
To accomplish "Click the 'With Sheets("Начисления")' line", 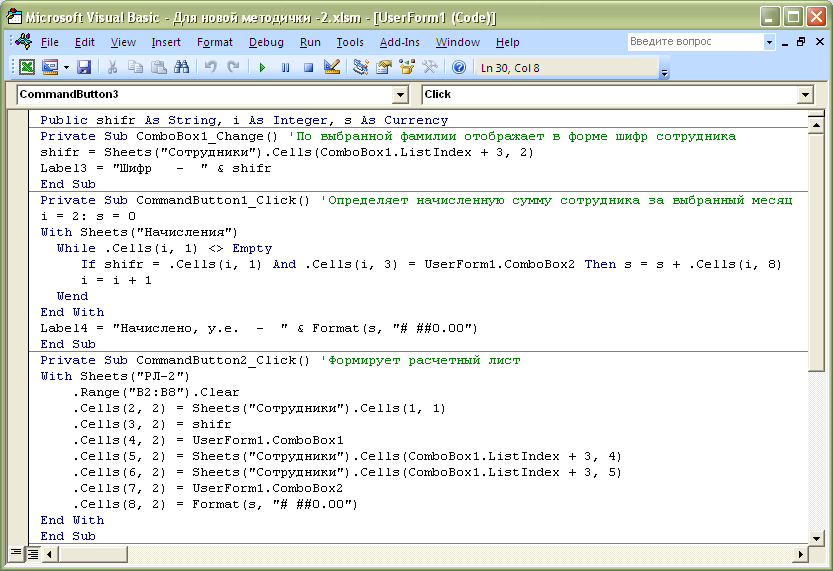I will click(139, 232).
